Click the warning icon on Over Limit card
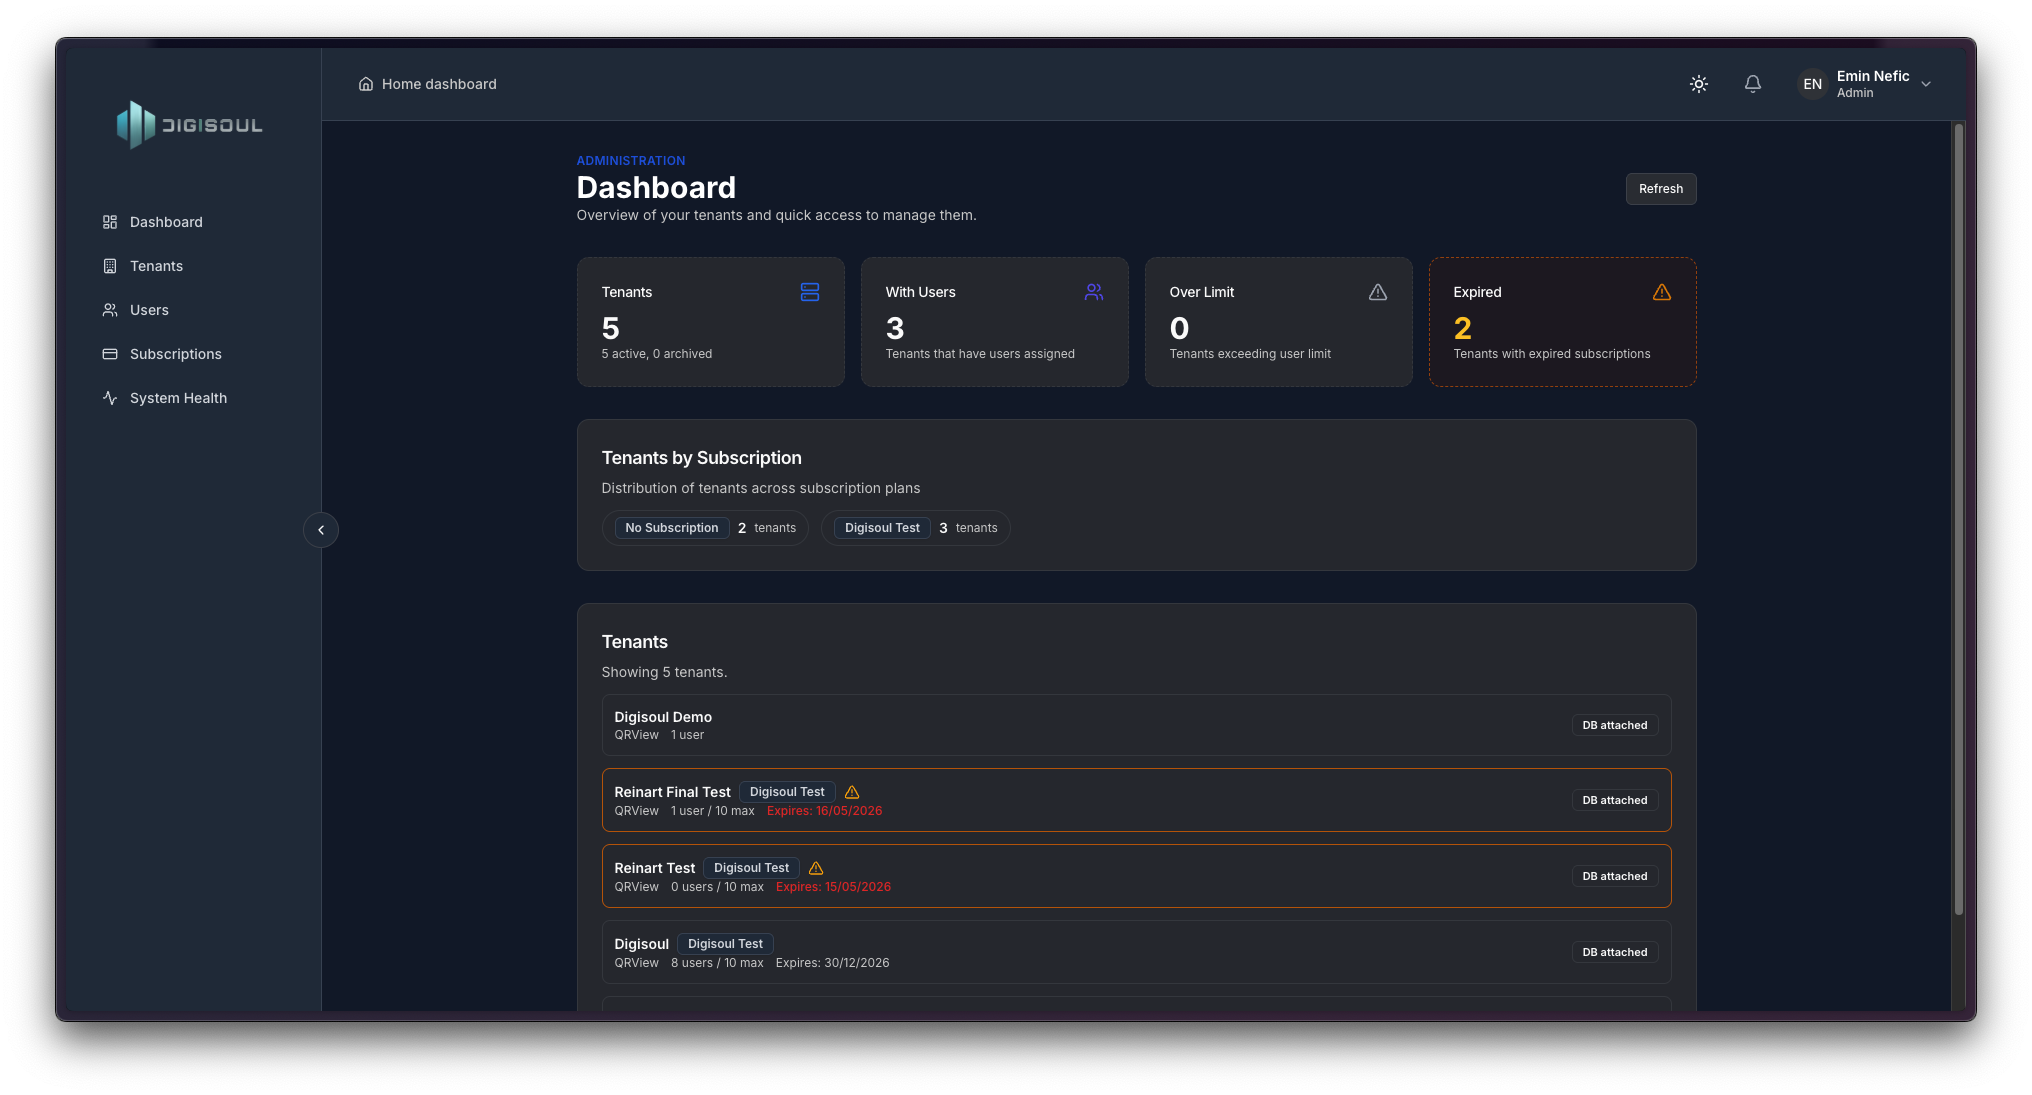Screen dimensions: 2032x1095 [1378, 292]
